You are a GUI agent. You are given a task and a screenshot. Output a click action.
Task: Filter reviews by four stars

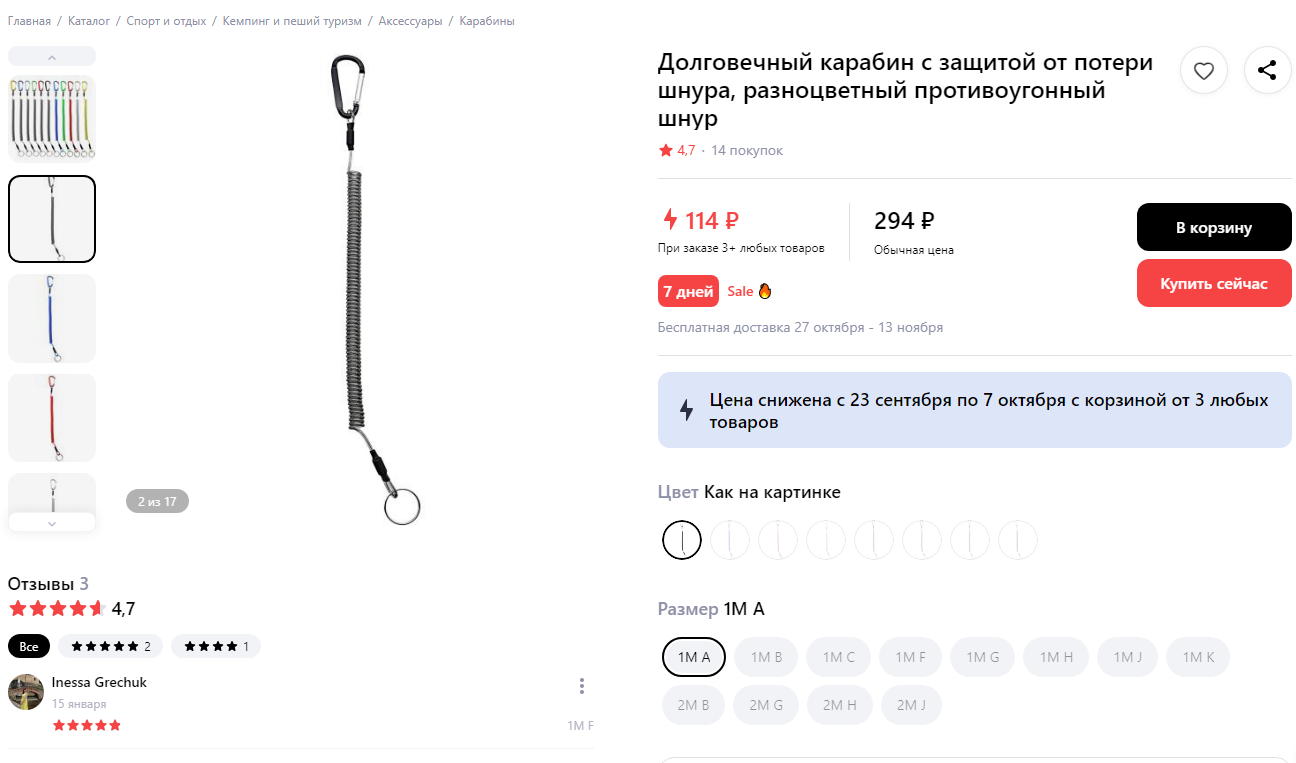pyautogui.click(x=216, y=646)
